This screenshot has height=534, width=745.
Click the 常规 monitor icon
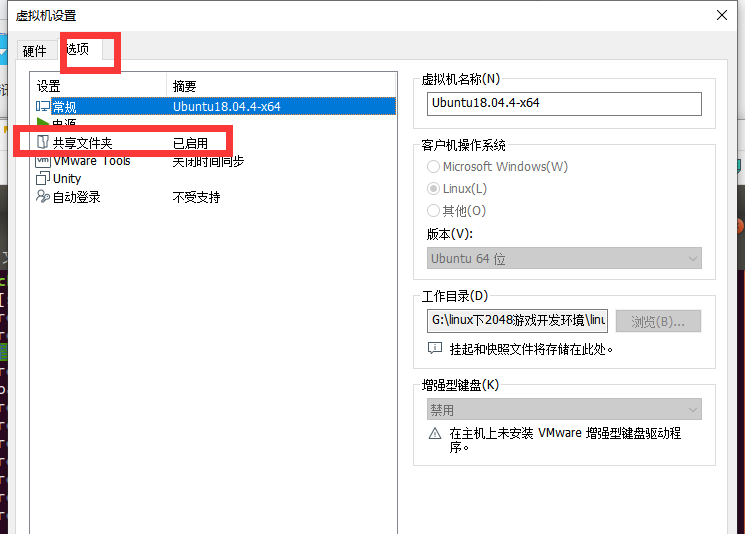43,106
